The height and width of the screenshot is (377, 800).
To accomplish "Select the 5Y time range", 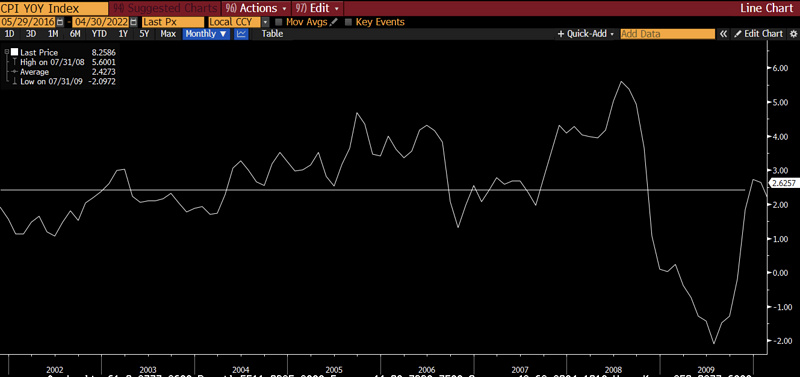I will click(x=144, y=34).
